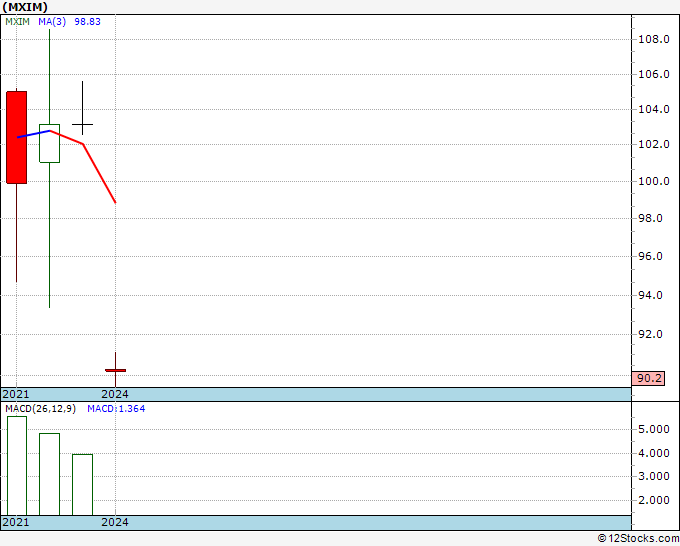Image resolution: width=680 pixels, height=546 pixels.
Task: Click the tallest MACD histogram bar
Action: pyautogui.click(x=17, y=466)
